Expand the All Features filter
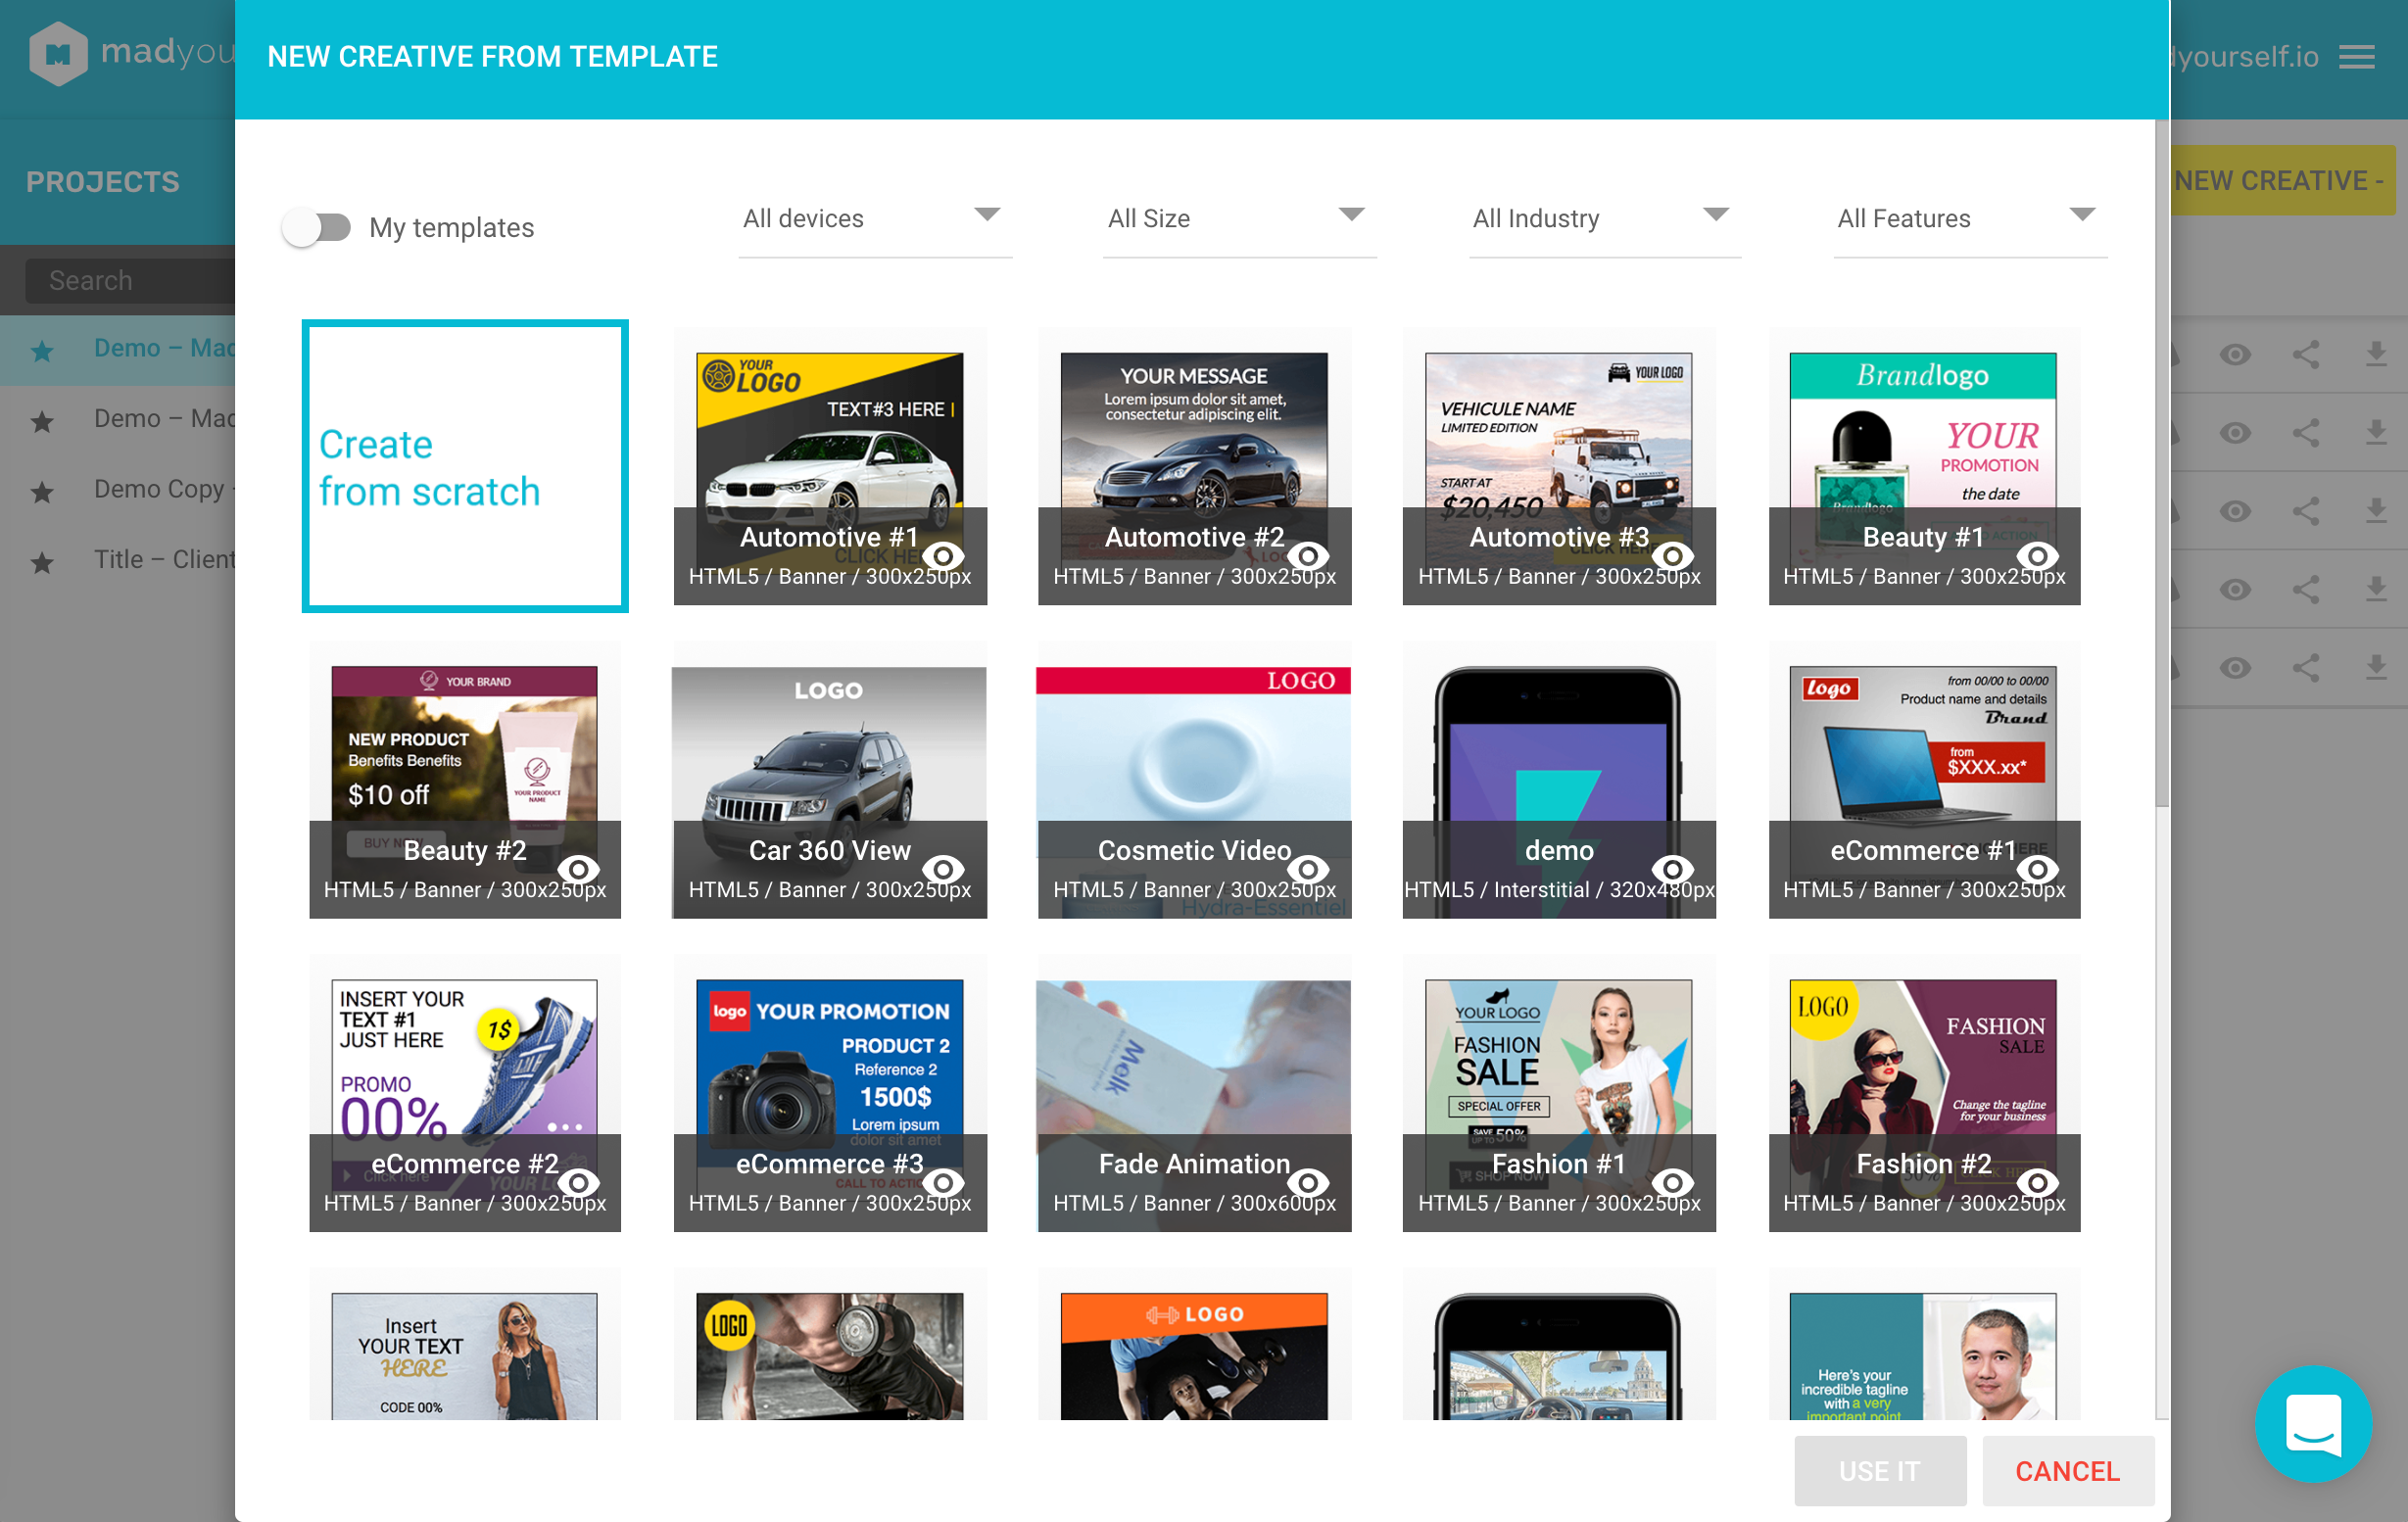The width and height of the screenshot is (2408, 1522). (x=1970, y=219)
